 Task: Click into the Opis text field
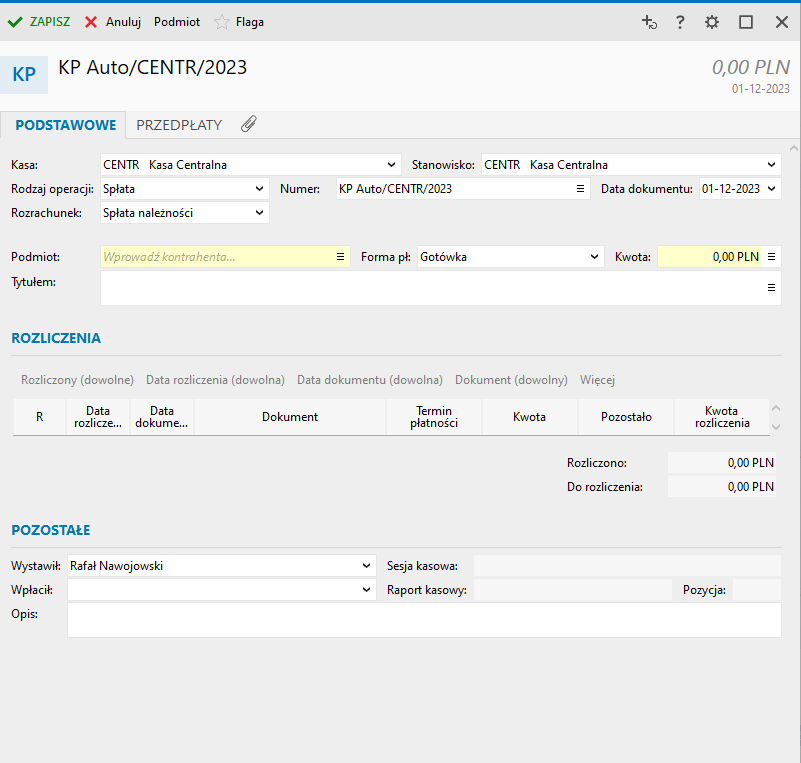click(424, 620)
